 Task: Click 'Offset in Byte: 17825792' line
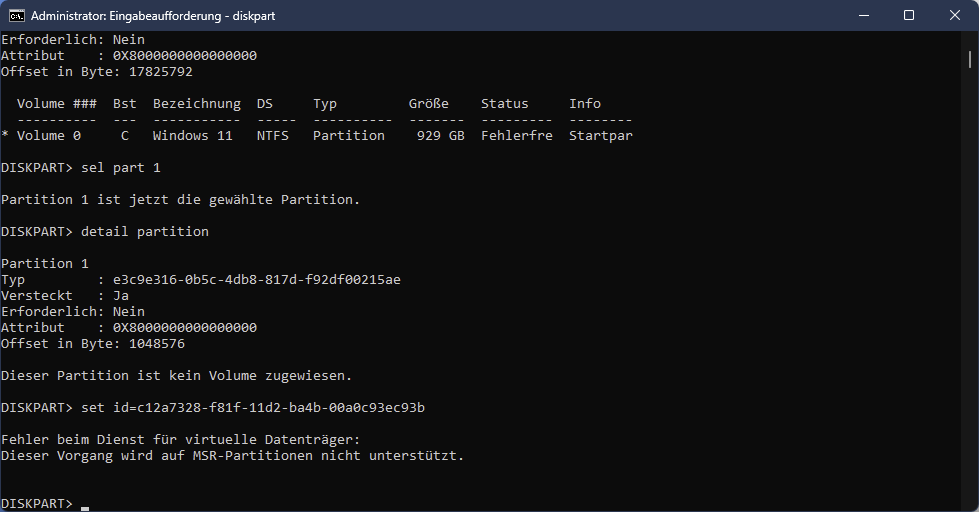97,72
